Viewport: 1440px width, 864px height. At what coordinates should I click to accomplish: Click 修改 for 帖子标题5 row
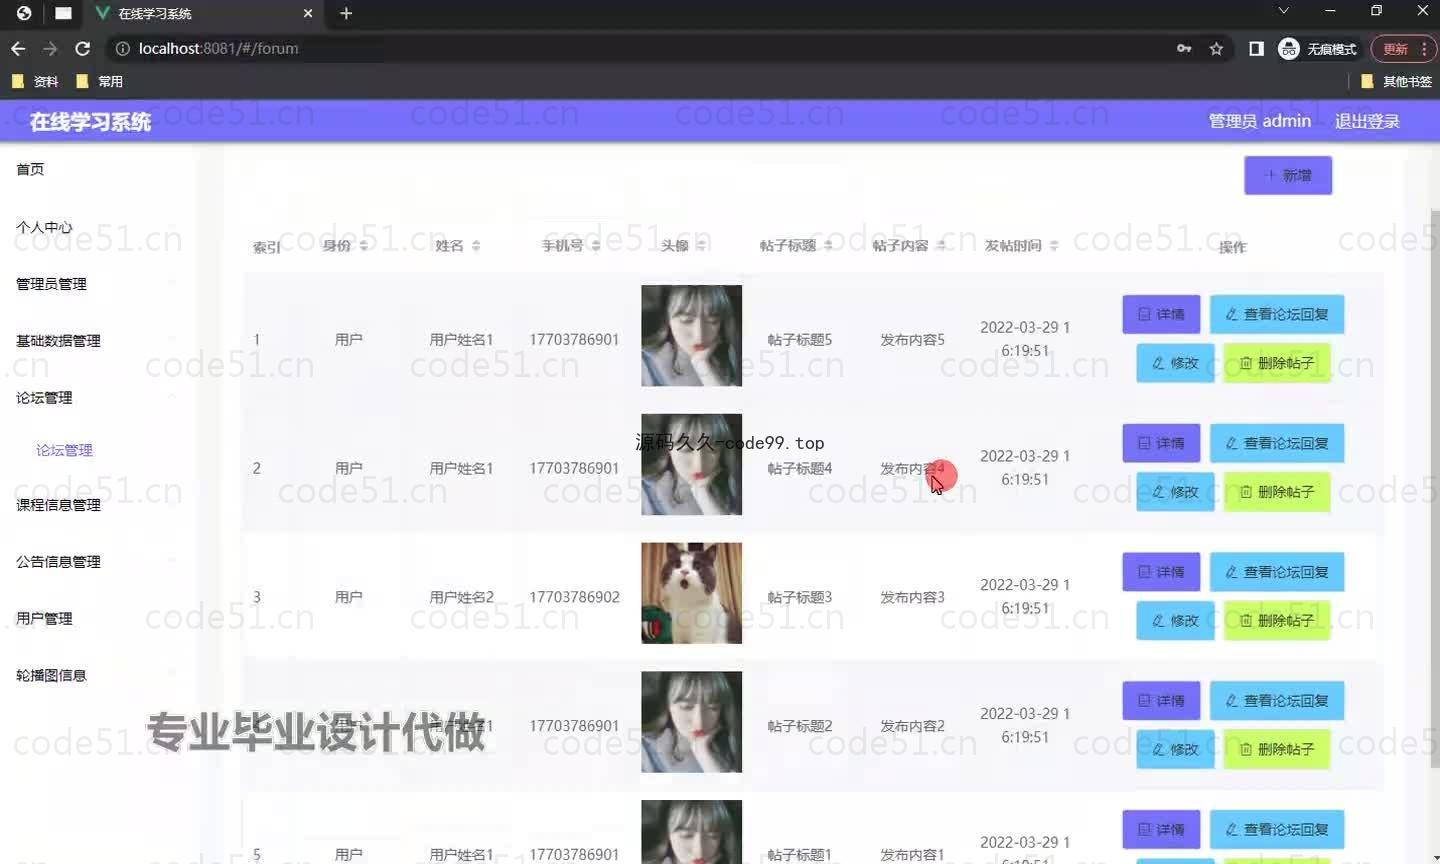click(1175, 363)
